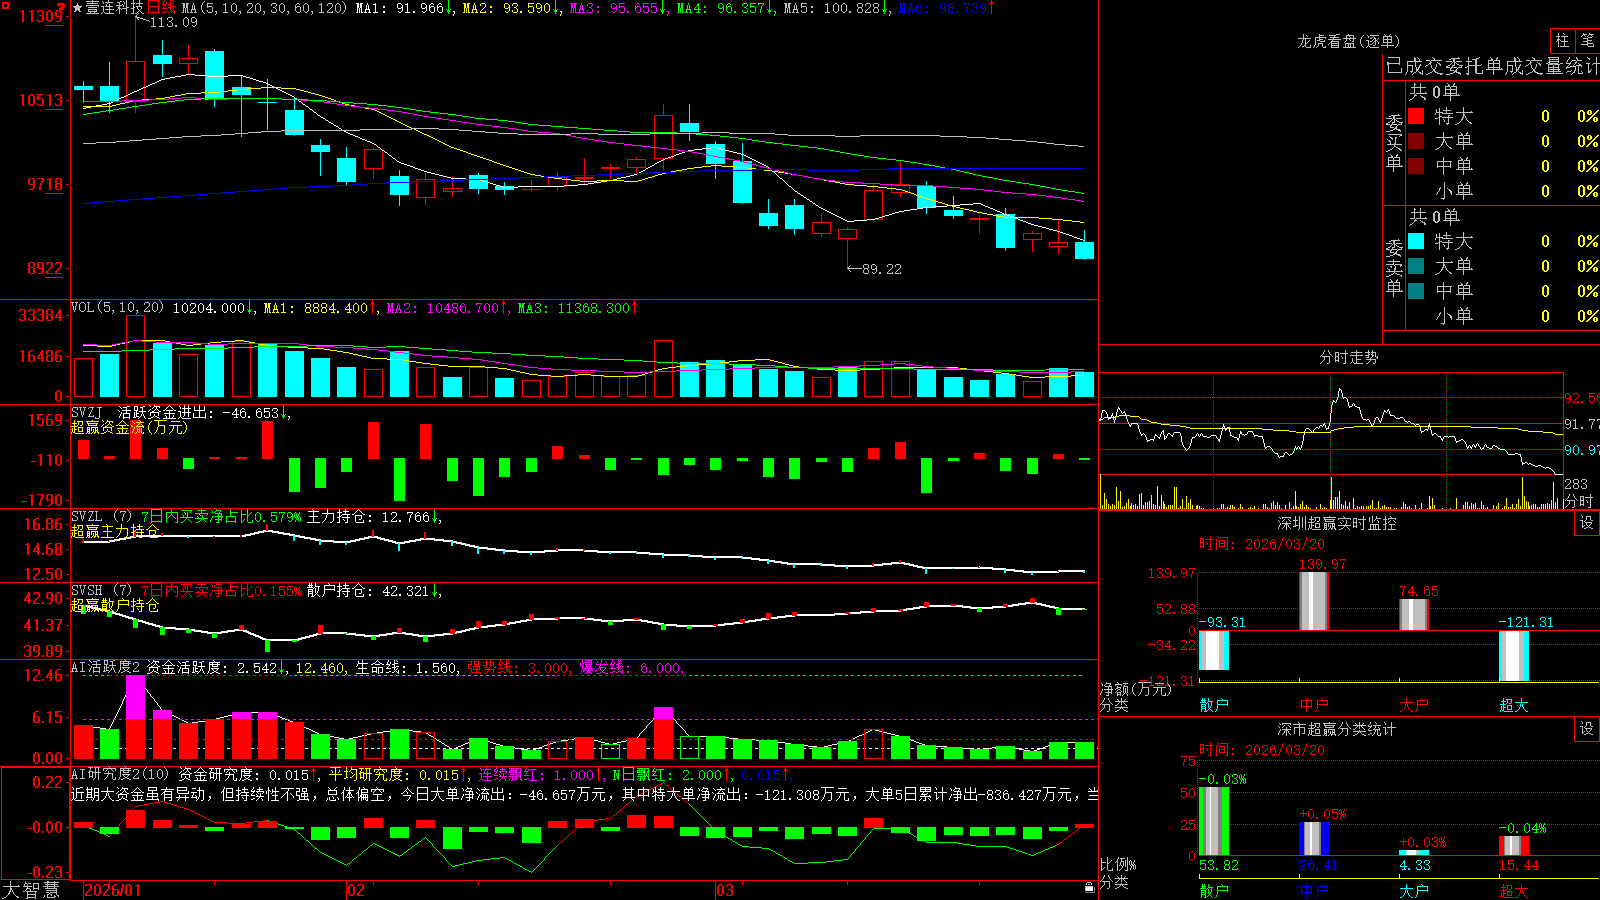
Task: Click the 主力持仓: 12.766 value
Action: pyautogui.click(x=368, y=517)
